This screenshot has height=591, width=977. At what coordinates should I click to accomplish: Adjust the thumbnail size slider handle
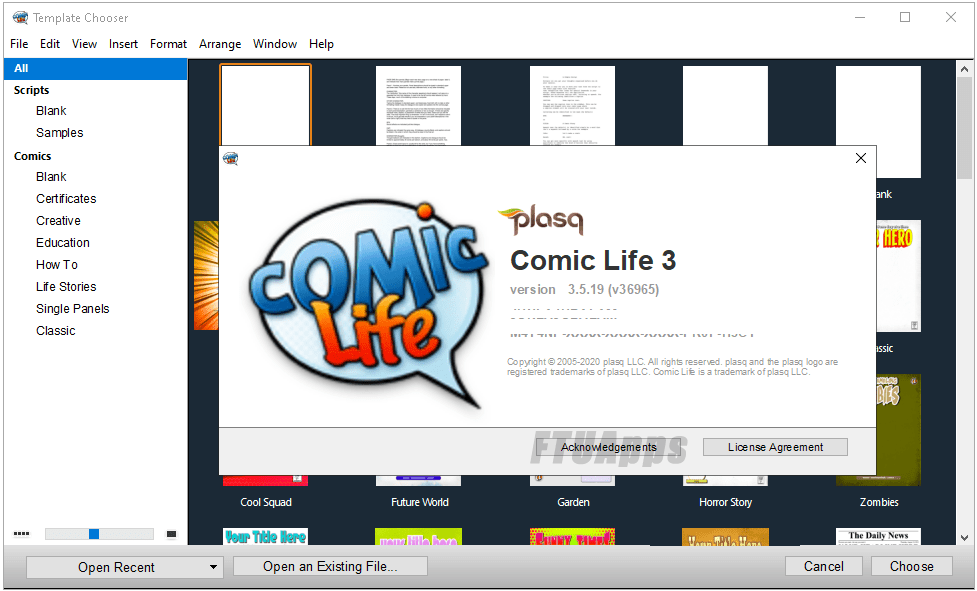pyautogui.click(x=94, y=534)
